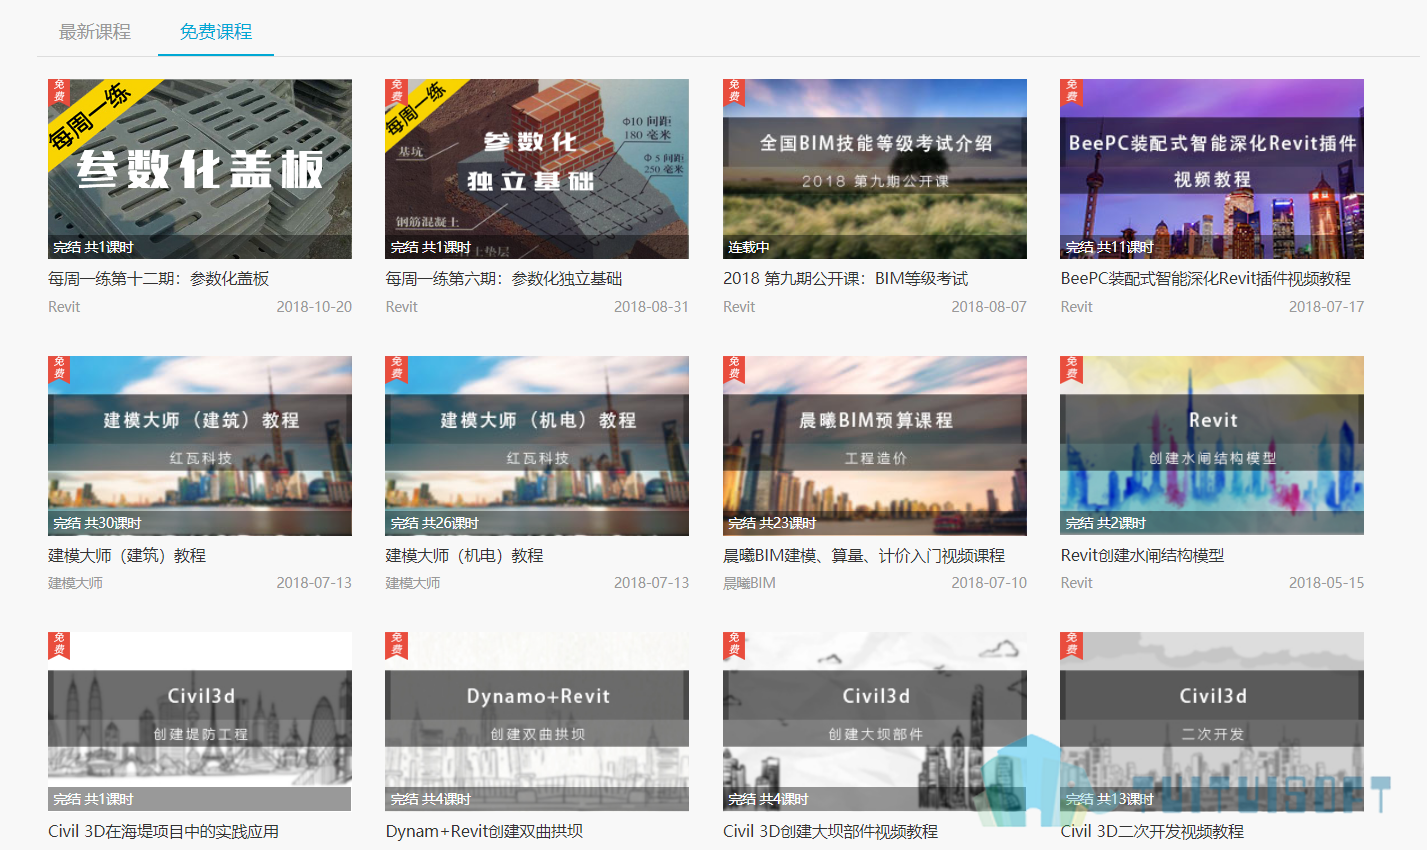
Task: Click the 免费 badge on 晨曦BIM预算课程 thumbnail
Action: (734, 368)
